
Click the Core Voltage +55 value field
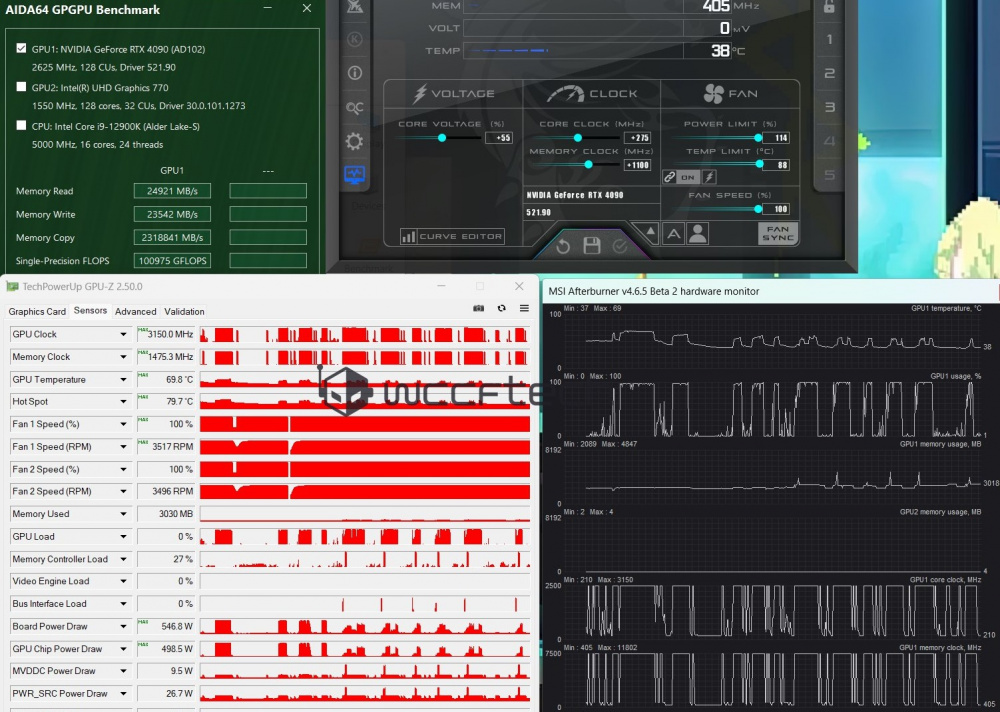pyautogui.click(x=499, y=138)
